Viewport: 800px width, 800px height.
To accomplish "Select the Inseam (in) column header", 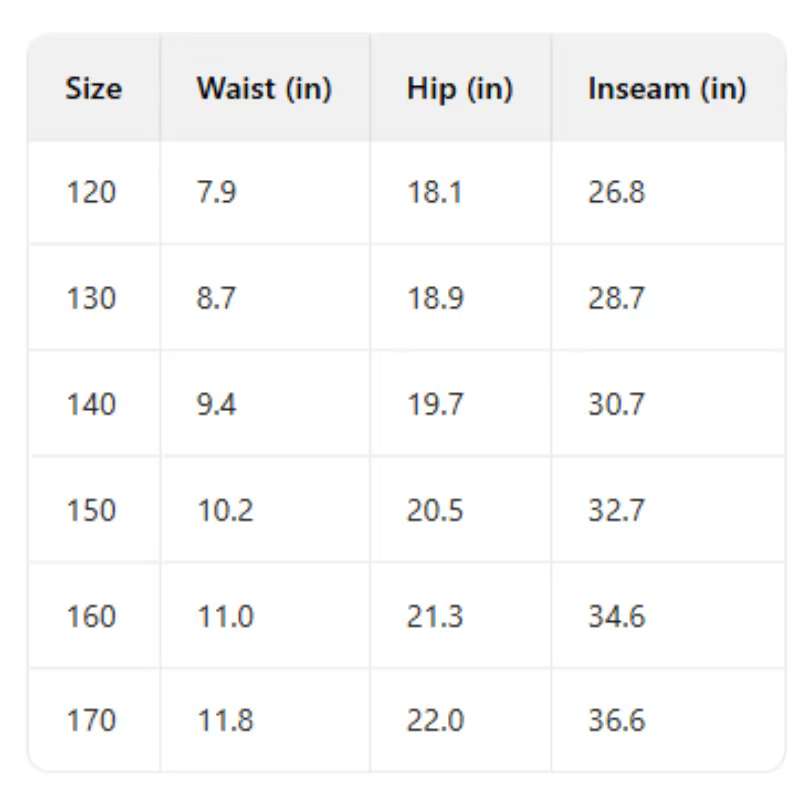I will click(667, 89).
